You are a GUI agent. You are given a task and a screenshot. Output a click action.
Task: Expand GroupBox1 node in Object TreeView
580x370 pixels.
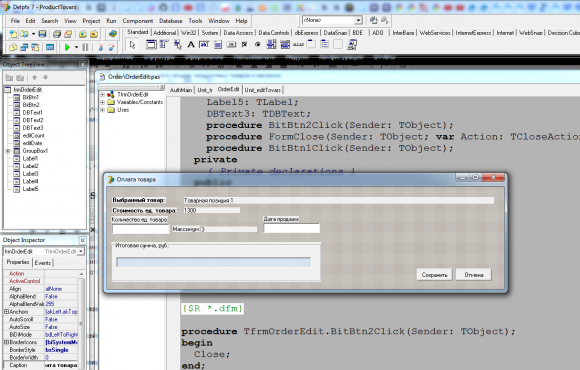8,151
